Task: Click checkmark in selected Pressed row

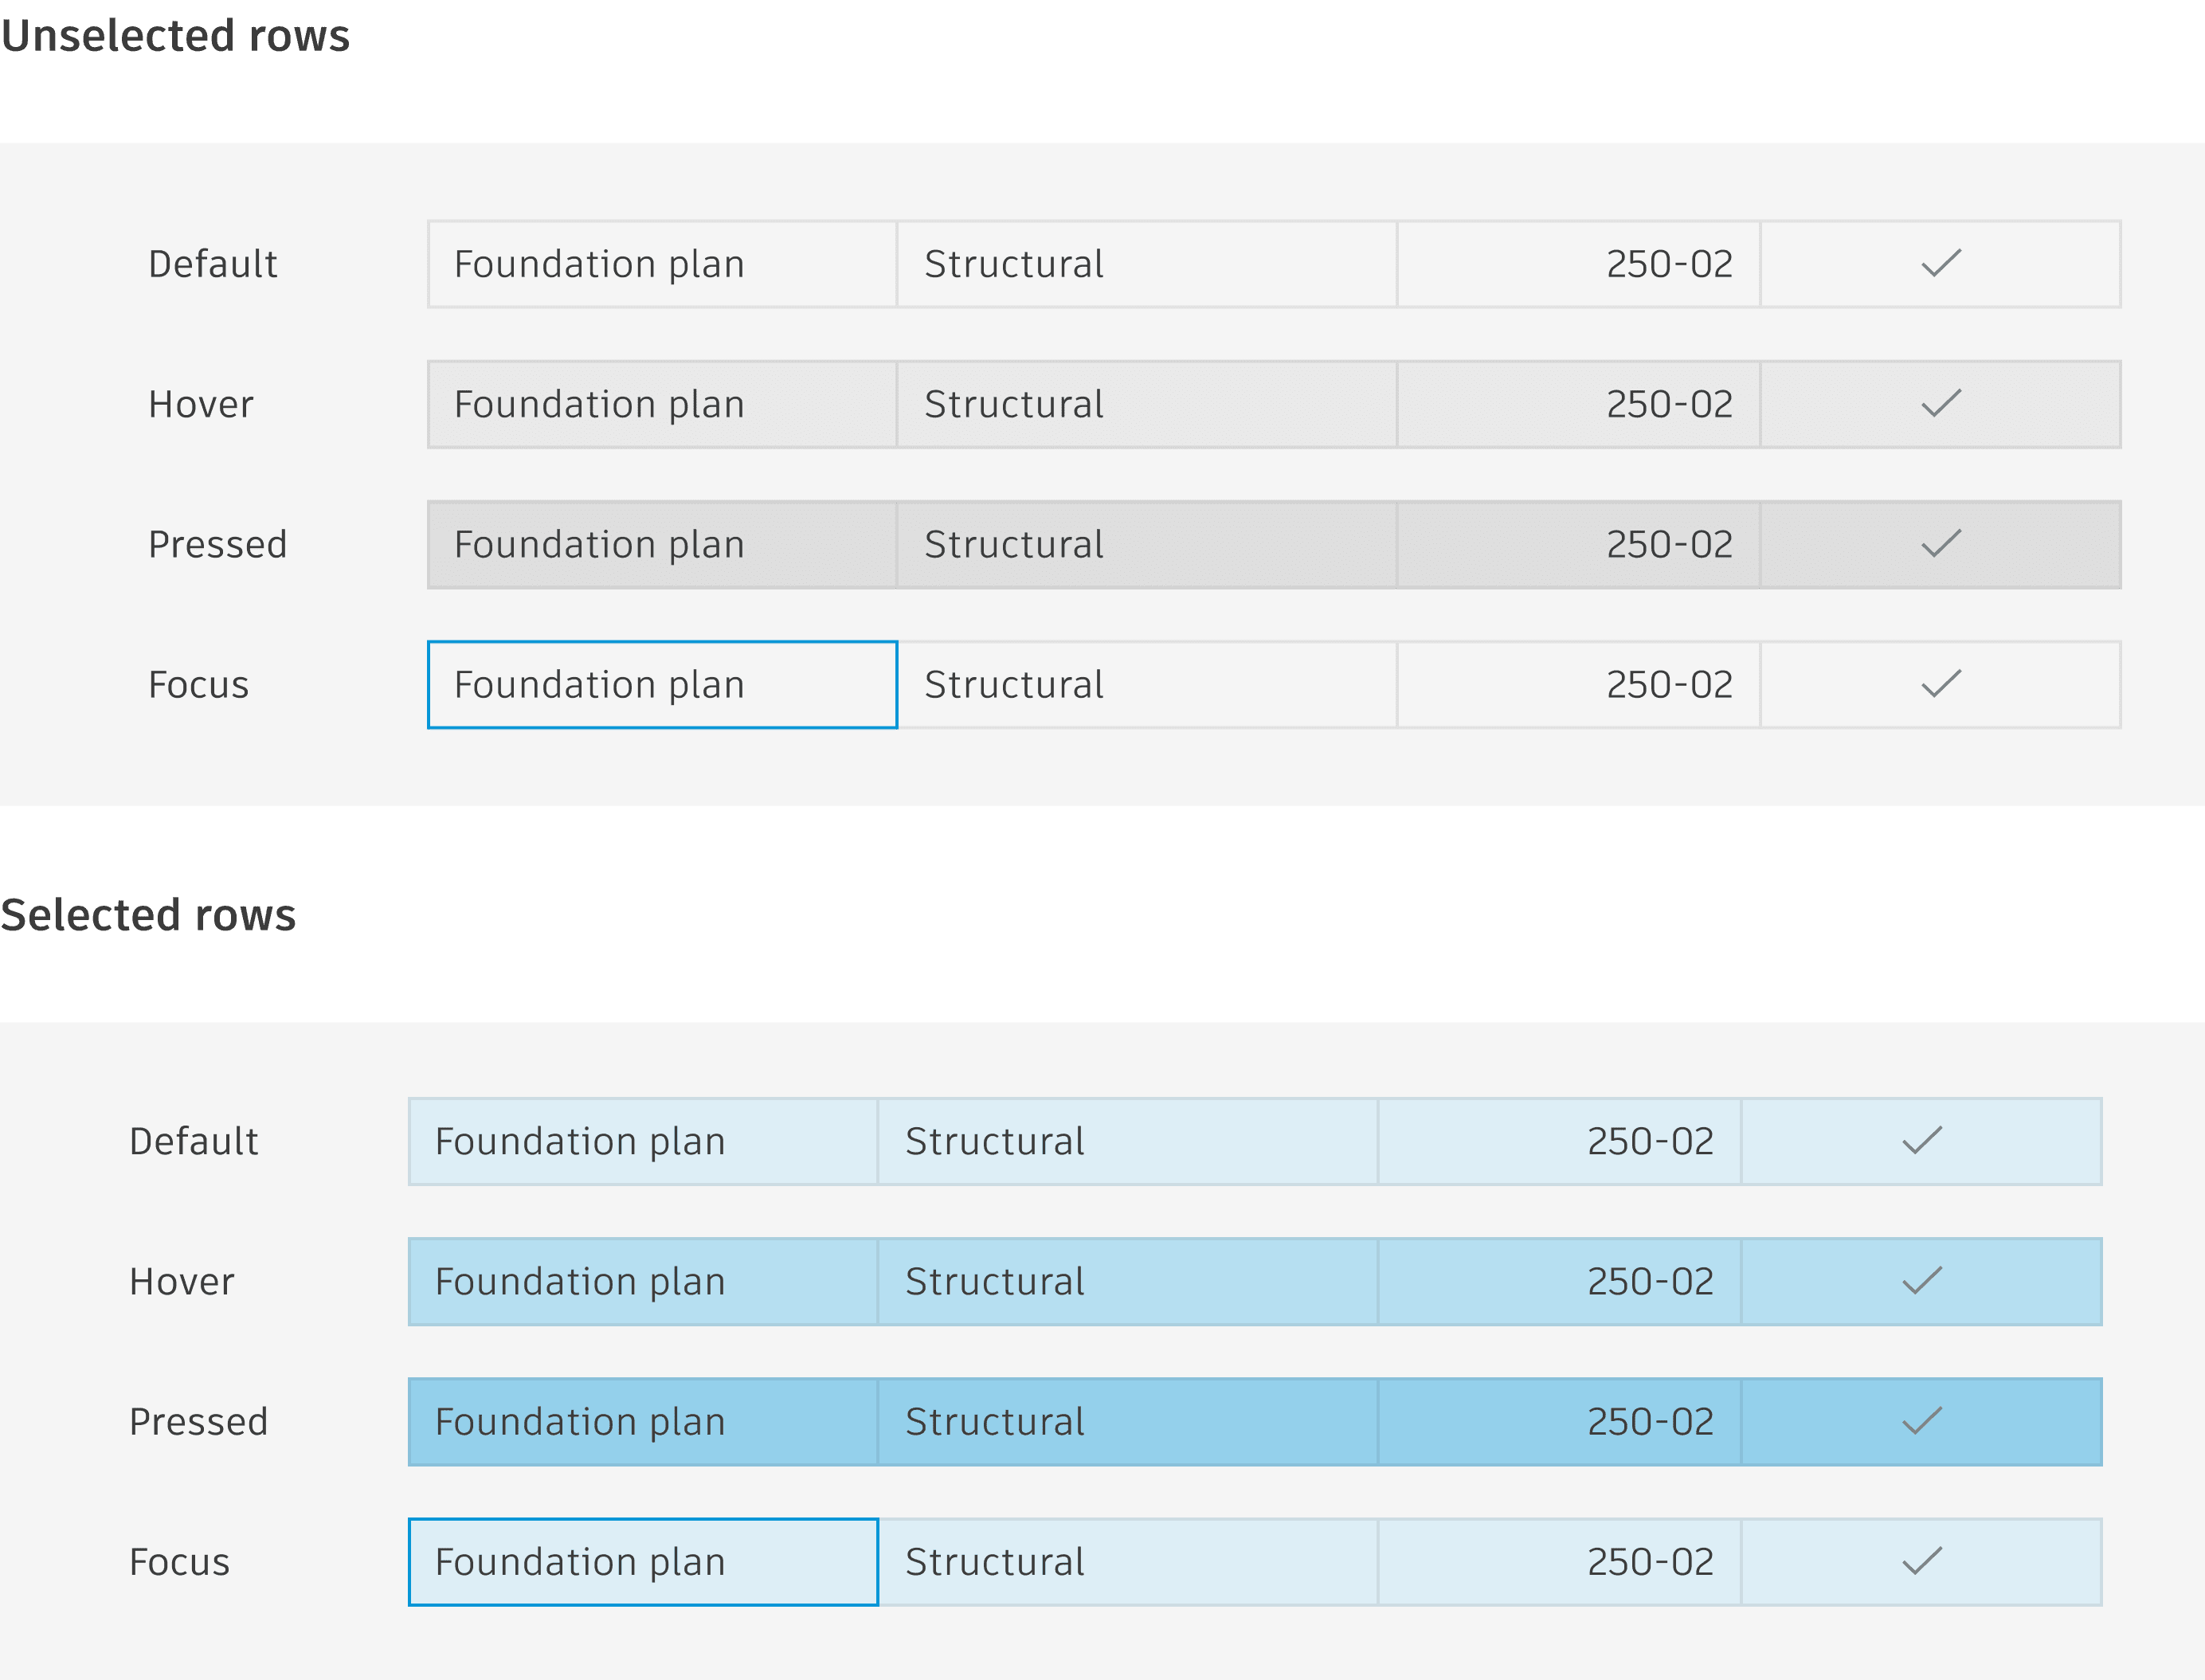Action: pos(1922,1421)
